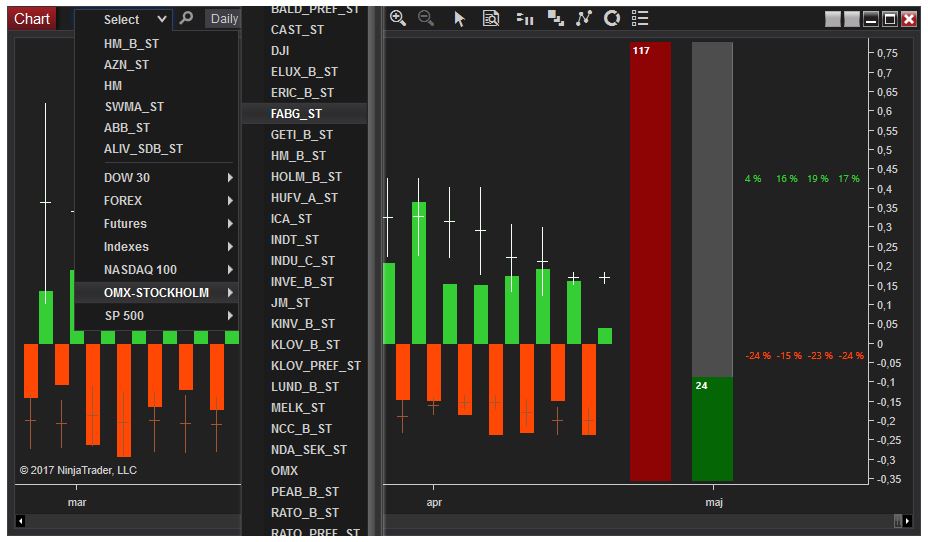Open the Daily interval selector
The height and width of the screenshot is (542, 928).
[223, 20]
